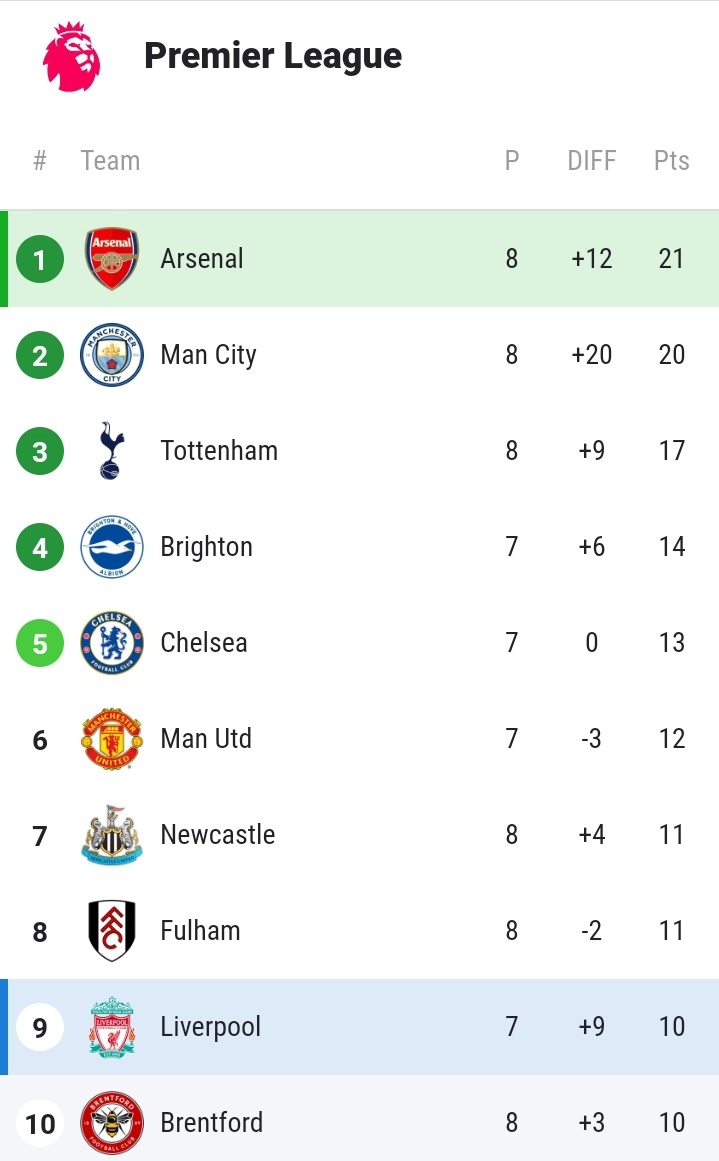This screenshot has width=719, height=1161.
Task: Click the rank 5 light green badge
Action: tap(40, 643)
